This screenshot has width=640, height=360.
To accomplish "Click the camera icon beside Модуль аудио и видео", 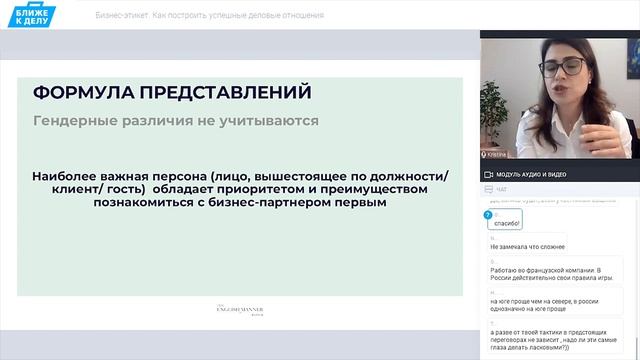I will point(488,175).
